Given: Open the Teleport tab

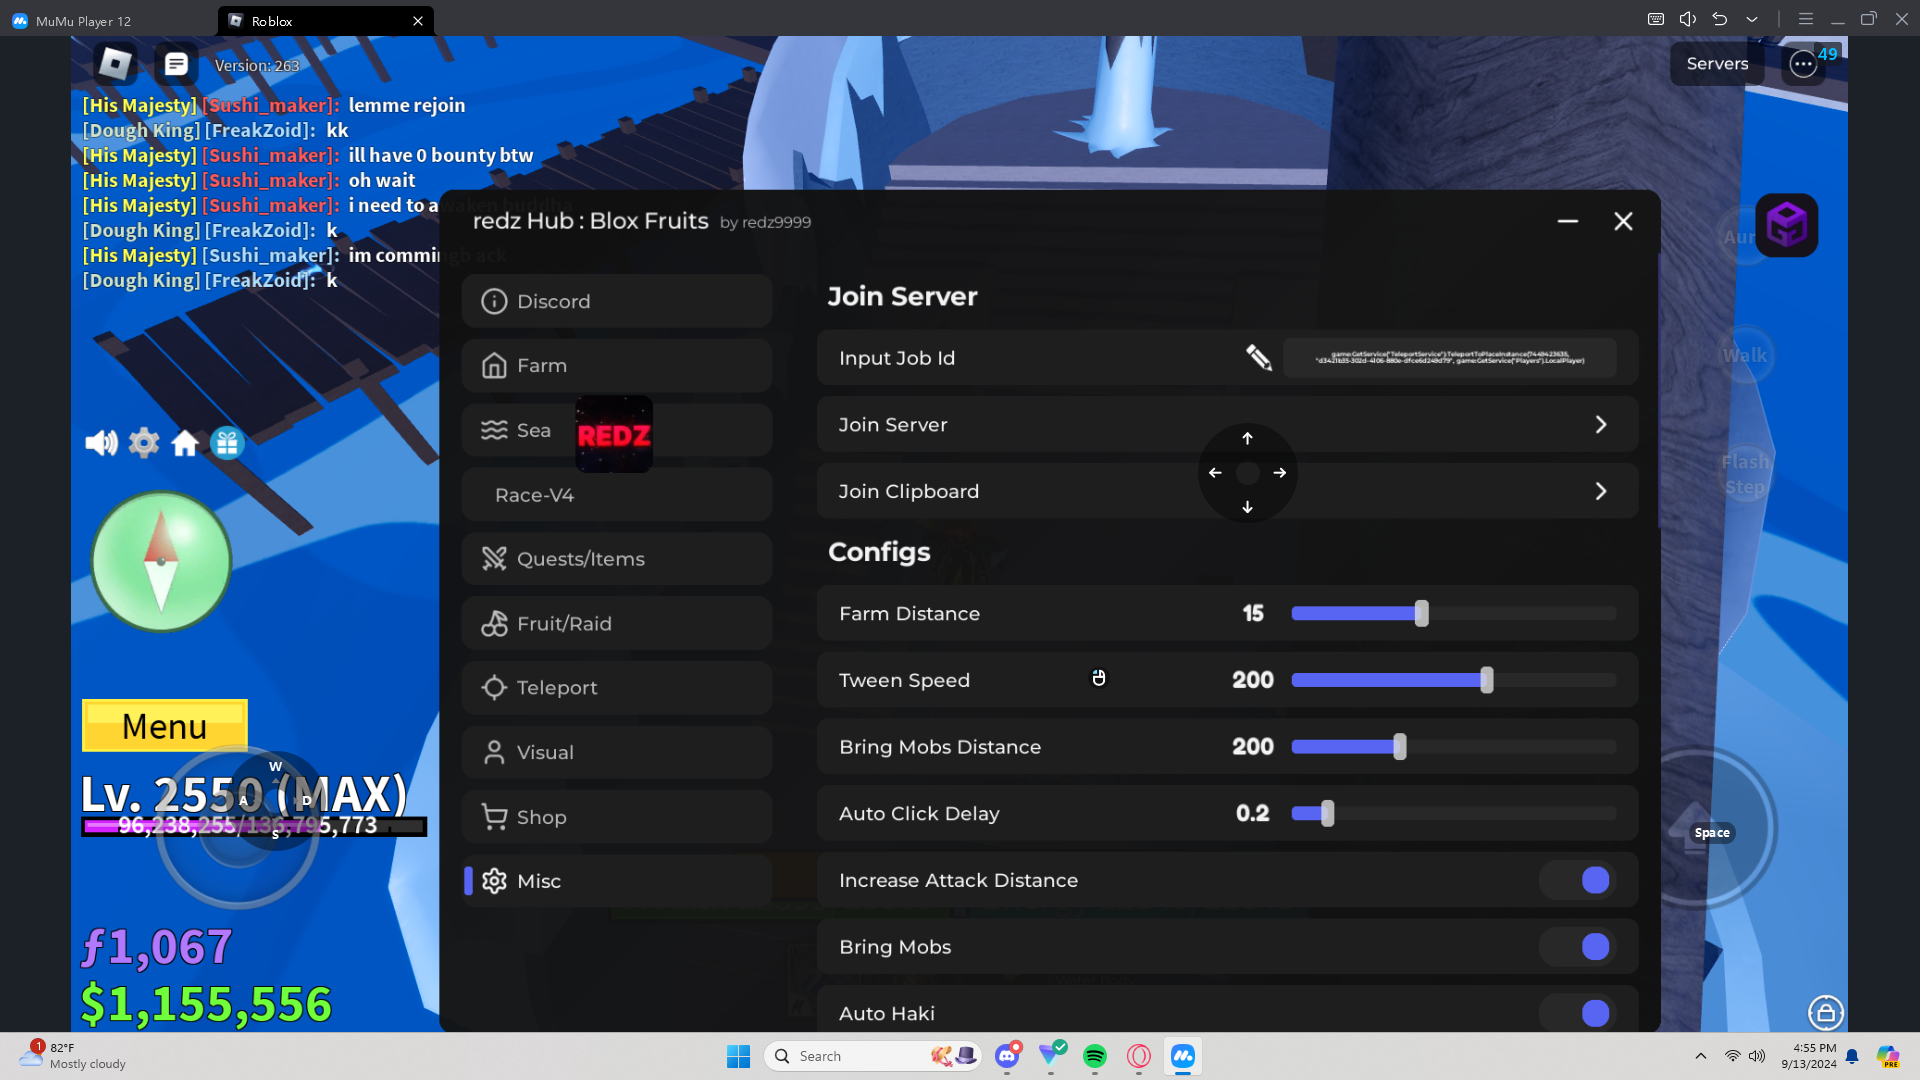Looking at the screenshot, I should [x=617, y=688].
